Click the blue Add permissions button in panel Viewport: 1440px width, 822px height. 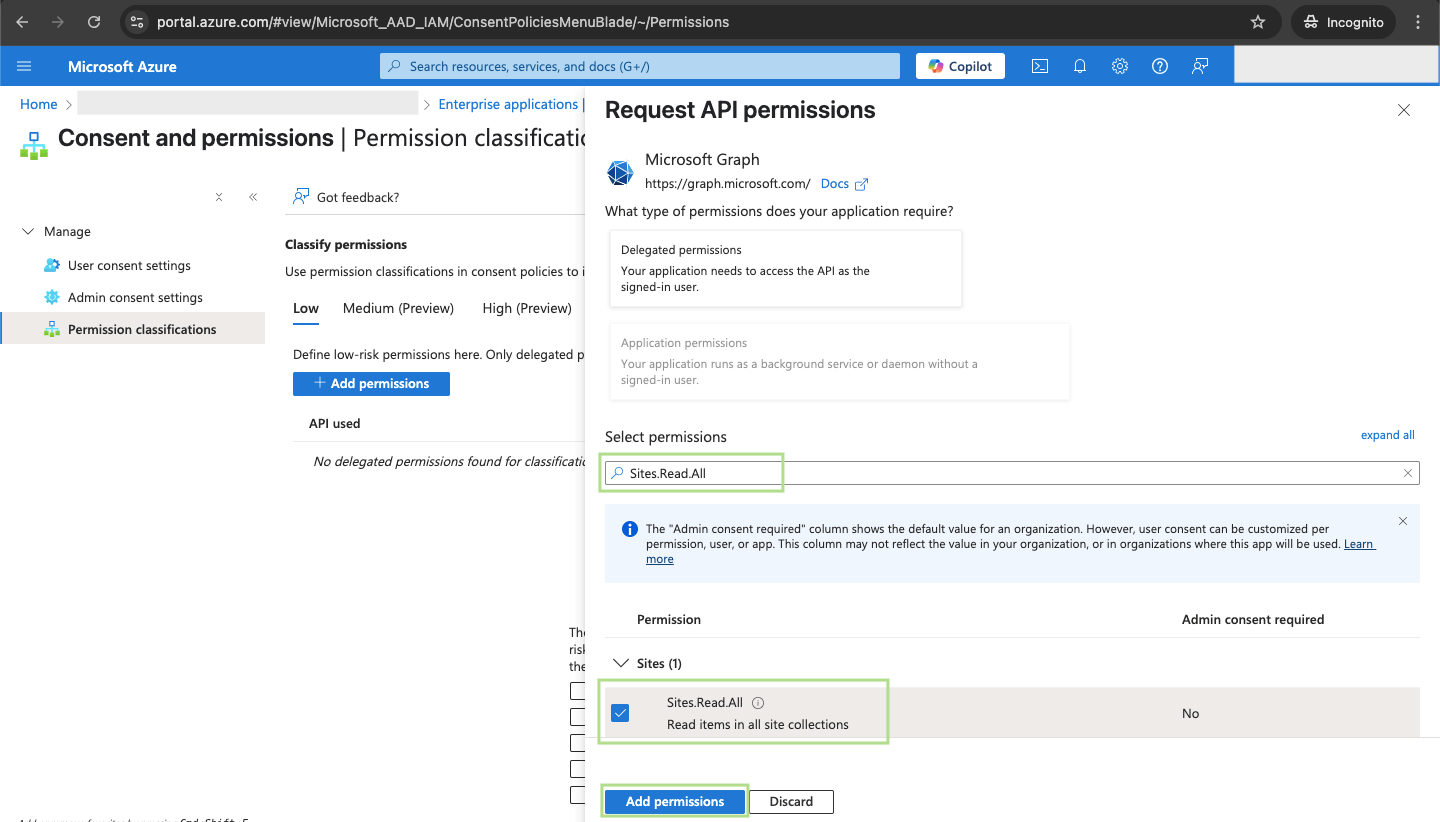coord(675,801)
